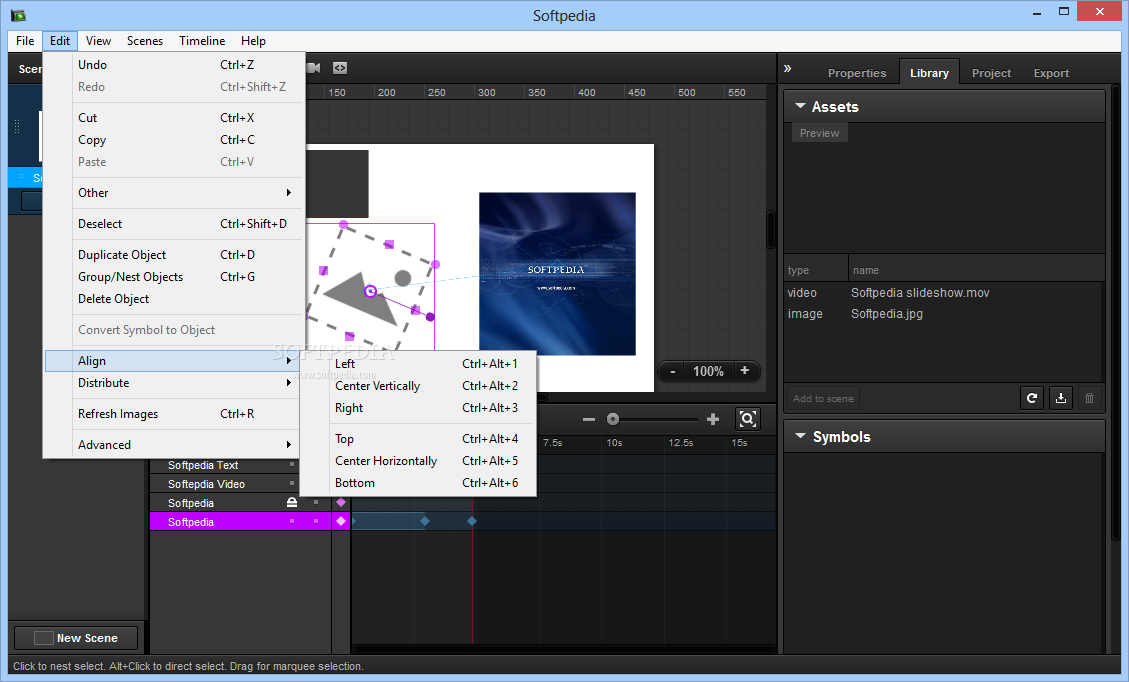Open the Timeline menu

(202, 41)
